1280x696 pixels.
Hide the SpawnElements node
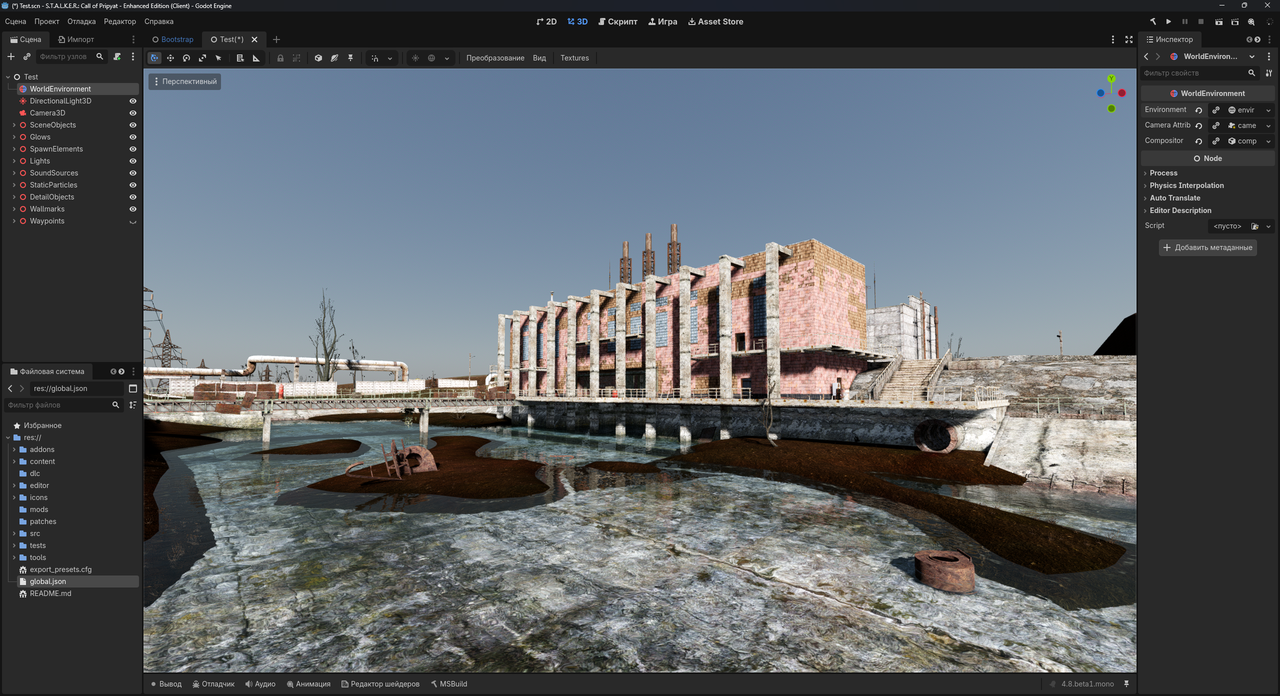click(133, 149)
